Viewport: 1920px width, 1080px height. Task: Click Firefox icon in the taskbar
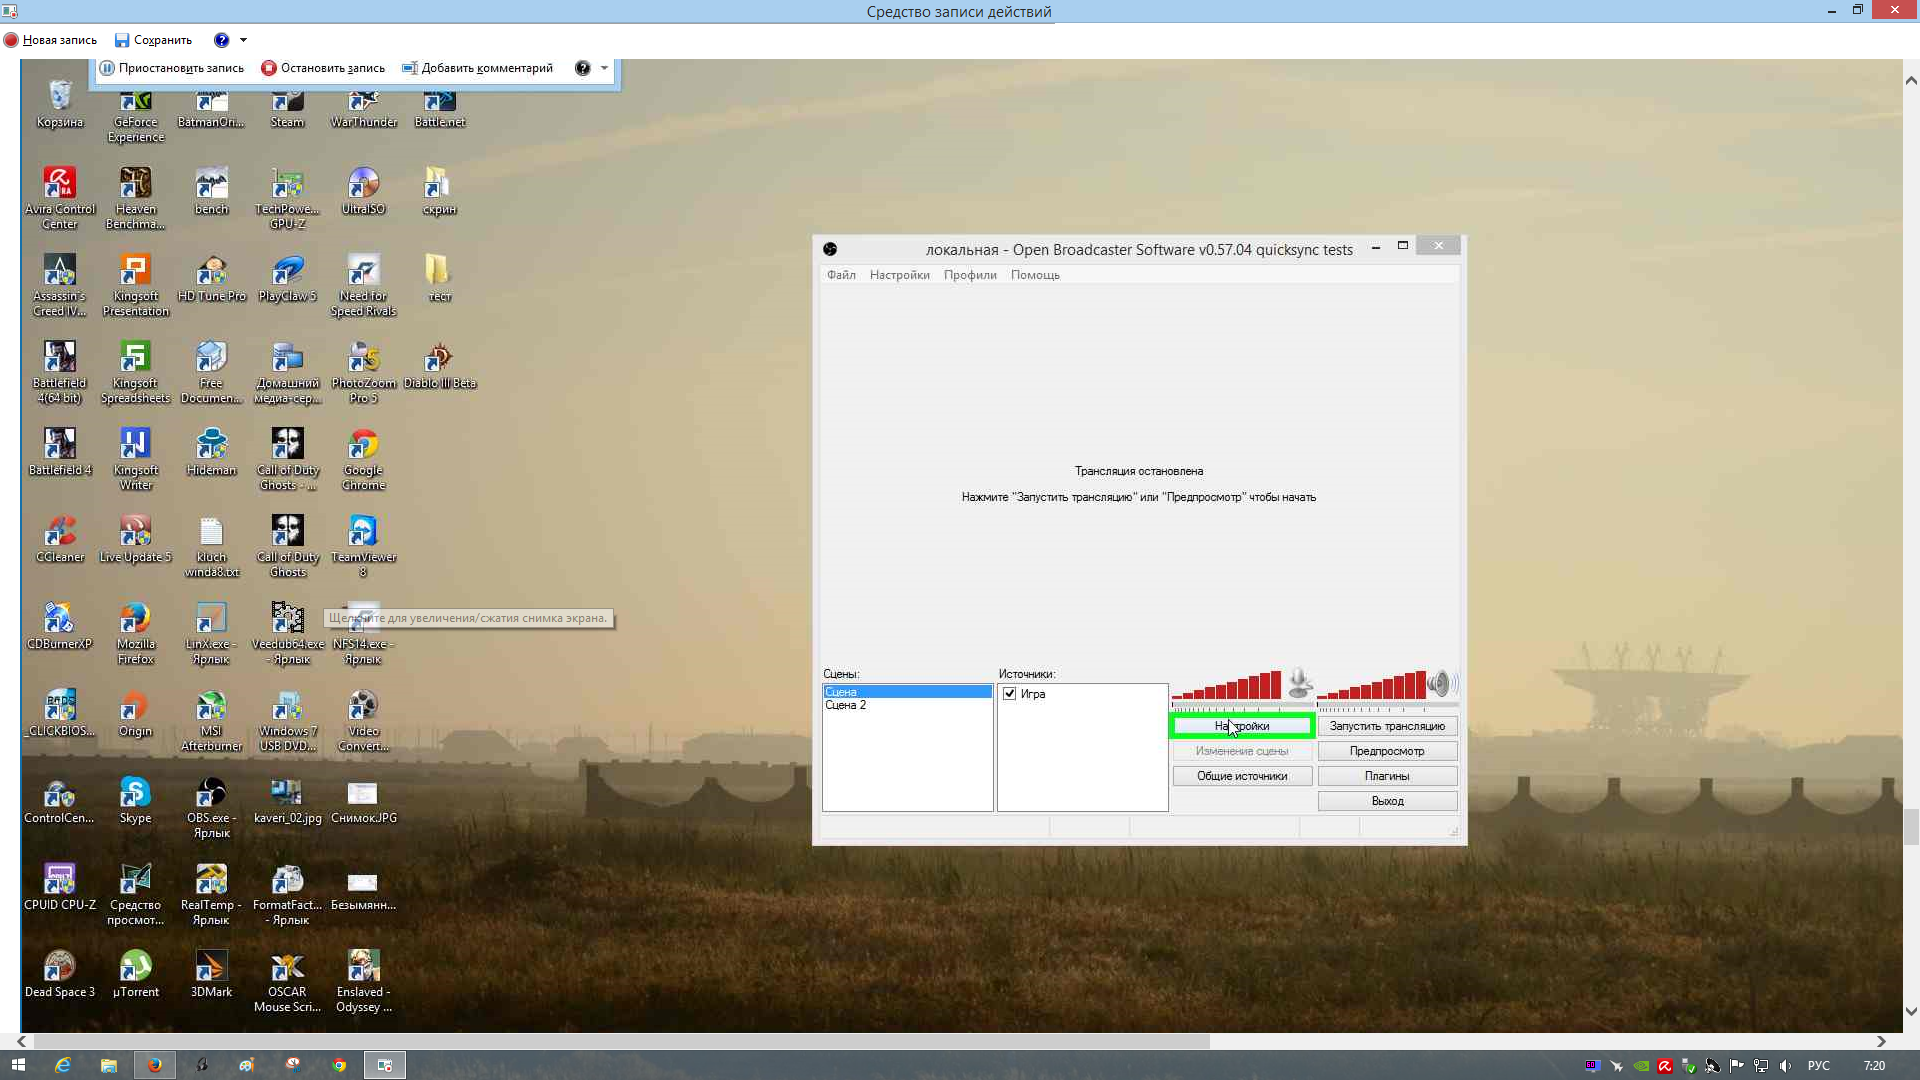click(x=155, y=1065)
